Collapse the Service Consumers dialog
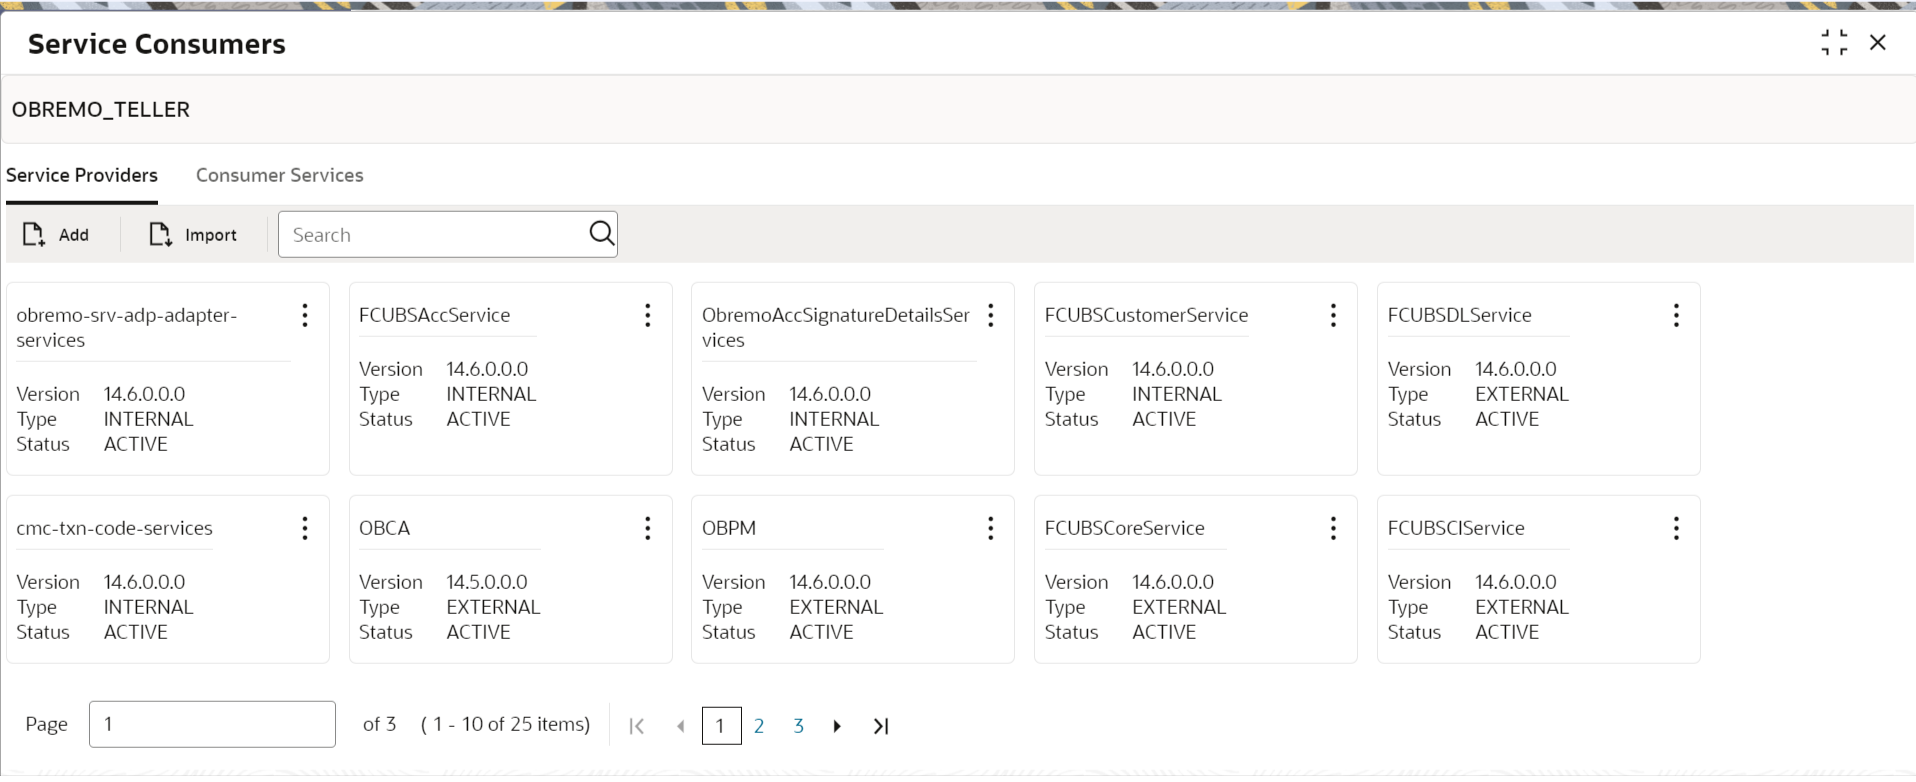 pyautogui.click(x=1834, y=43)
